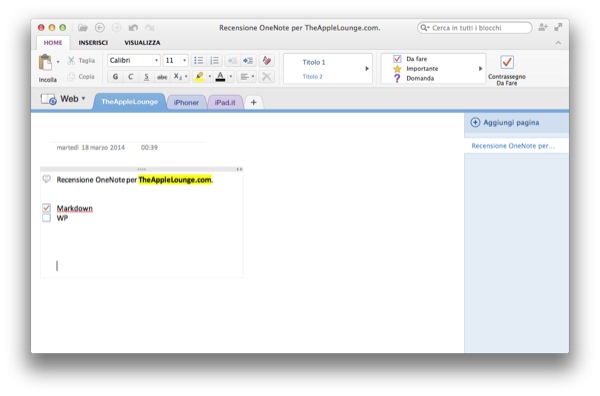Click the note container resize arrows

pyautogui.click(x=239, y=169)
